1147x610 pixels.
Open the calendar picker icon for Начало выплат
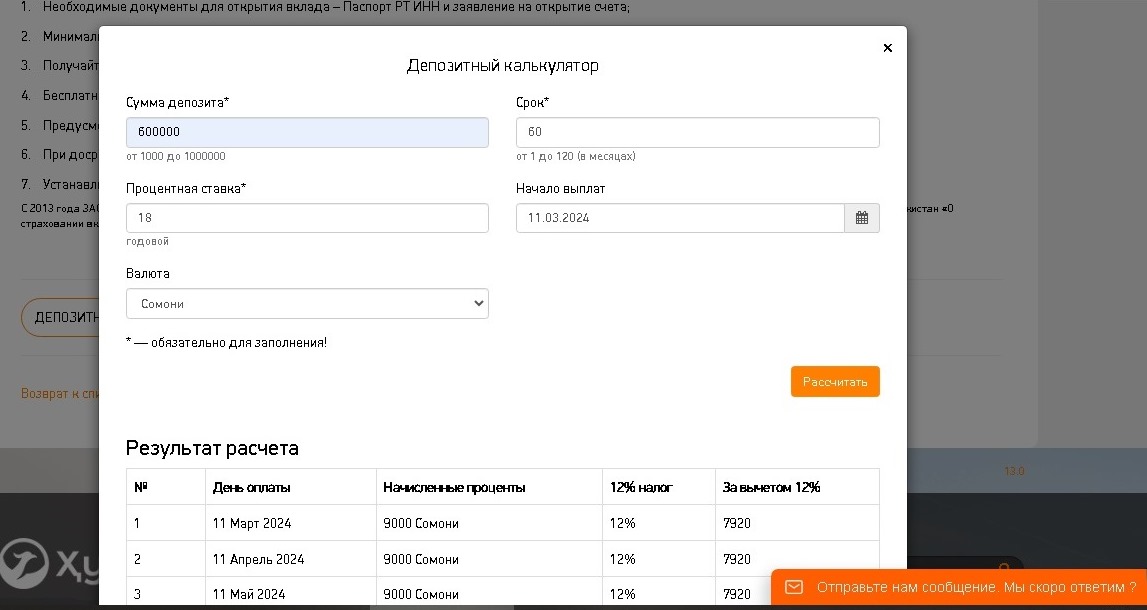862,218
